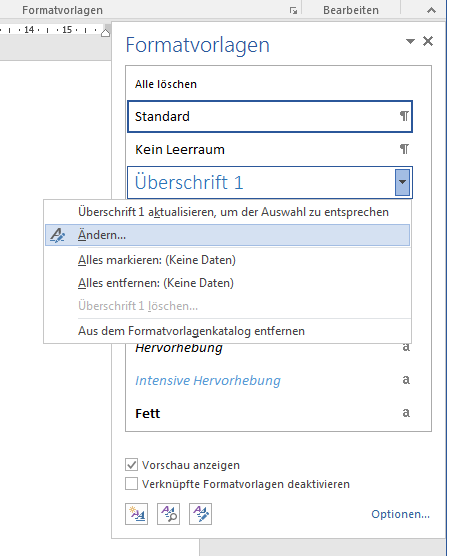Open the Style Inspector icon button
This screenshot has height=556, width=464.
(x=168, y=514)
